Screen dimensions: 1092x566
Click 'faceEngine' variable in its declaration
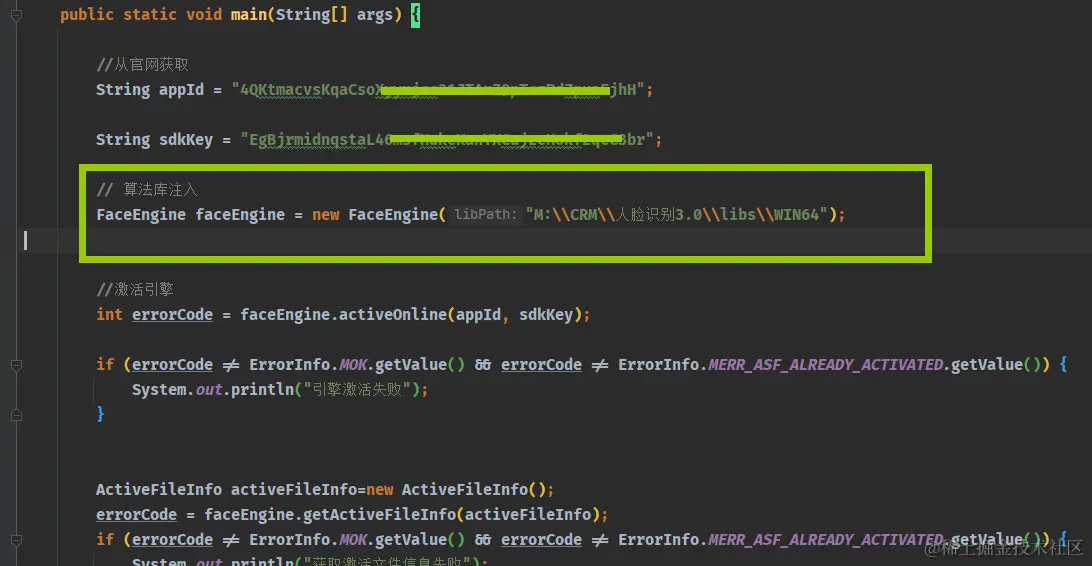[240, 214]
